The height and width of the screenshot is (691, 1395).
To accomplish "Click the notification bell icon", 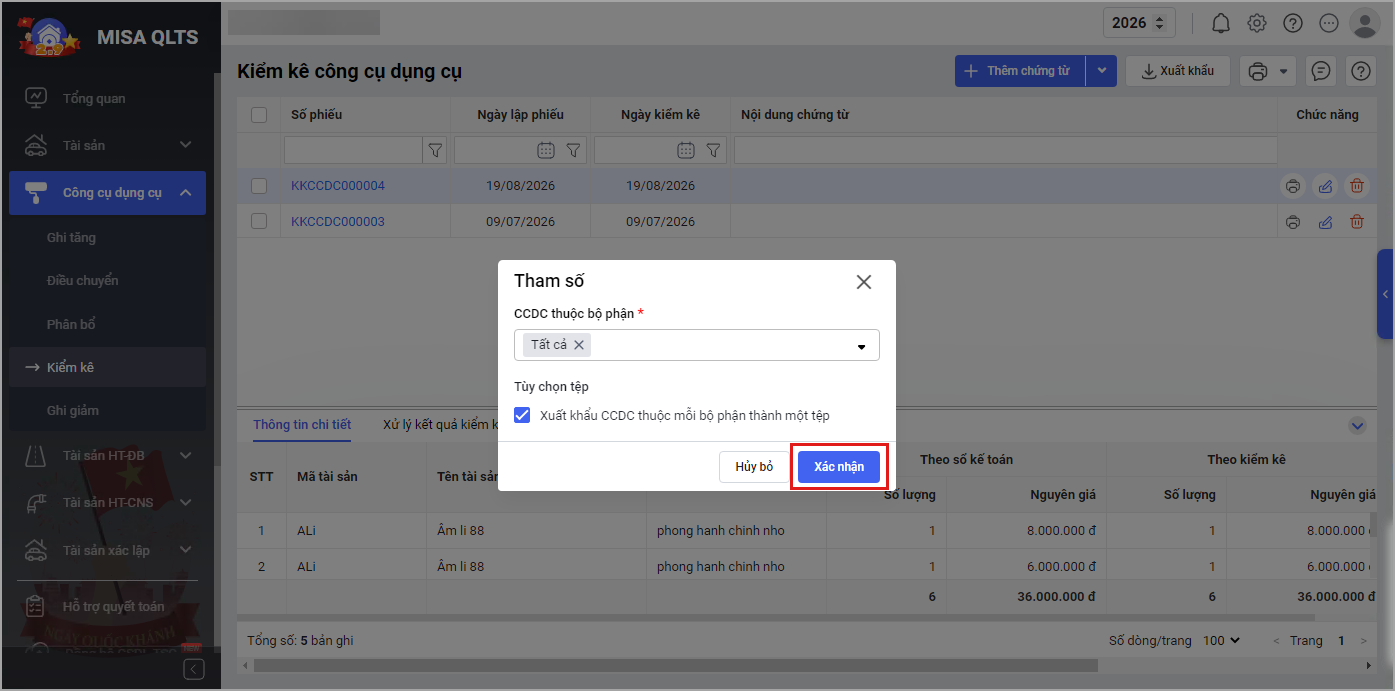I will 1221,23.
